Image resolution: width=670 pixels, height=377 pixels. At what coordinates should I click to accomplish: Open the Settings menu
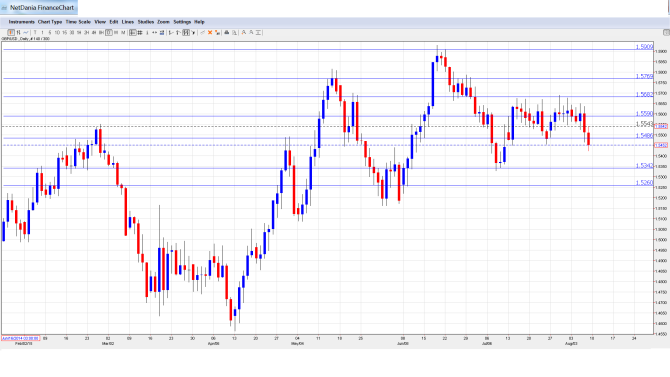[x=182, y=22]
